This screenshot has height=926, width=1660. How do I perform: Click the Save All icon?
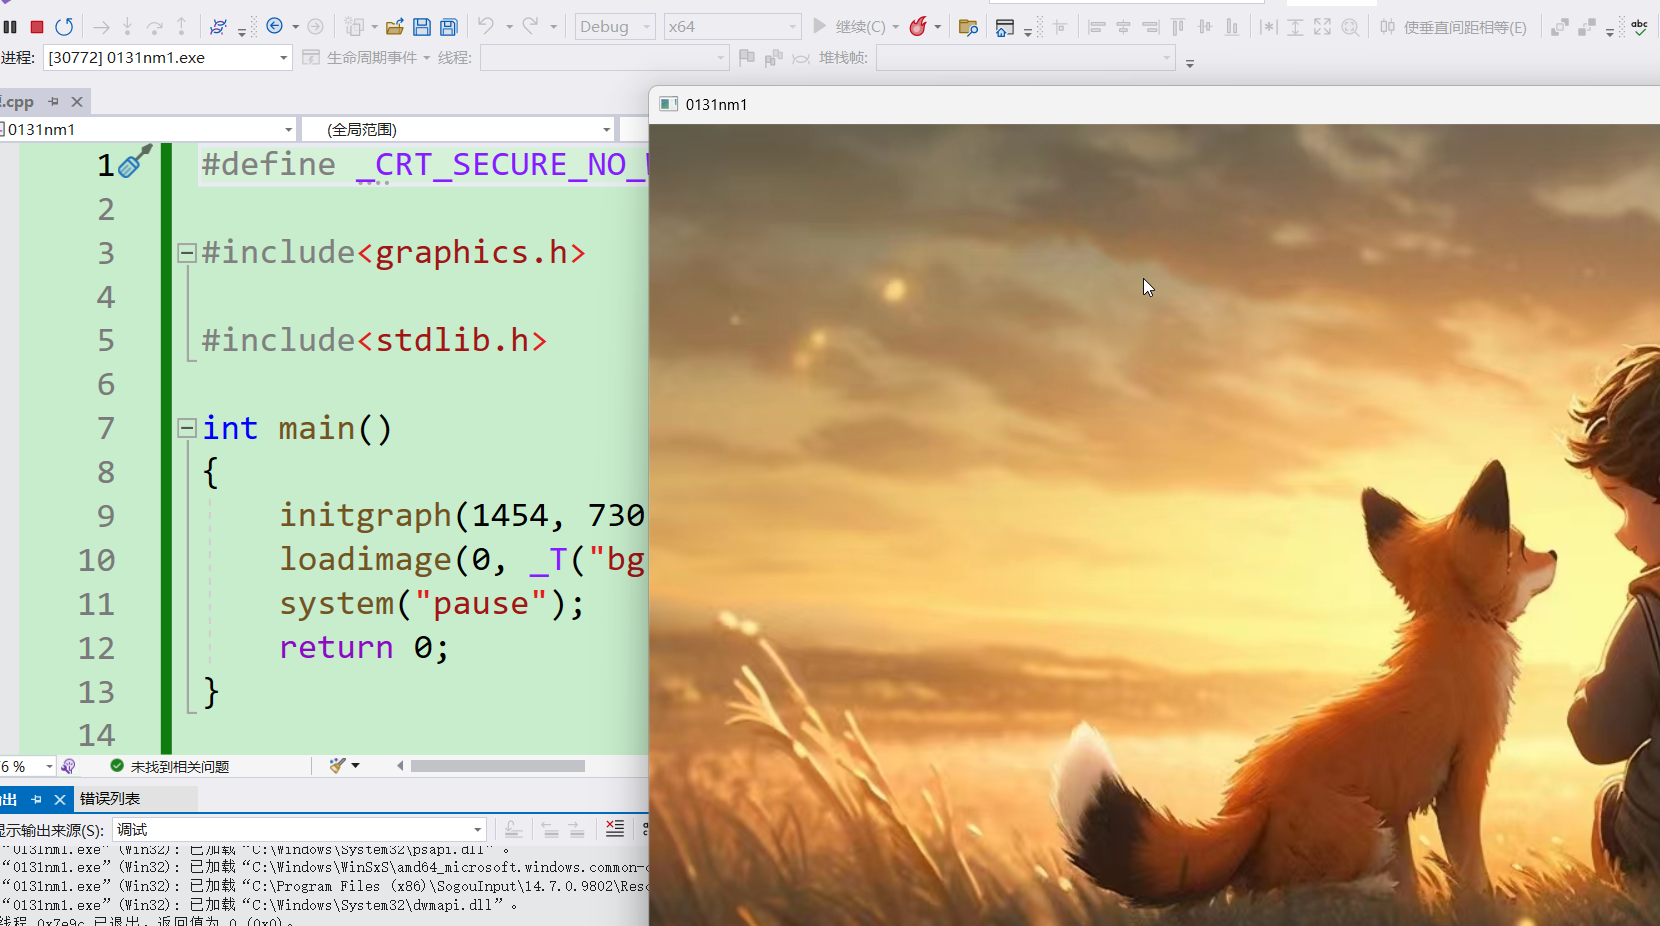click(x=449, y=27)
